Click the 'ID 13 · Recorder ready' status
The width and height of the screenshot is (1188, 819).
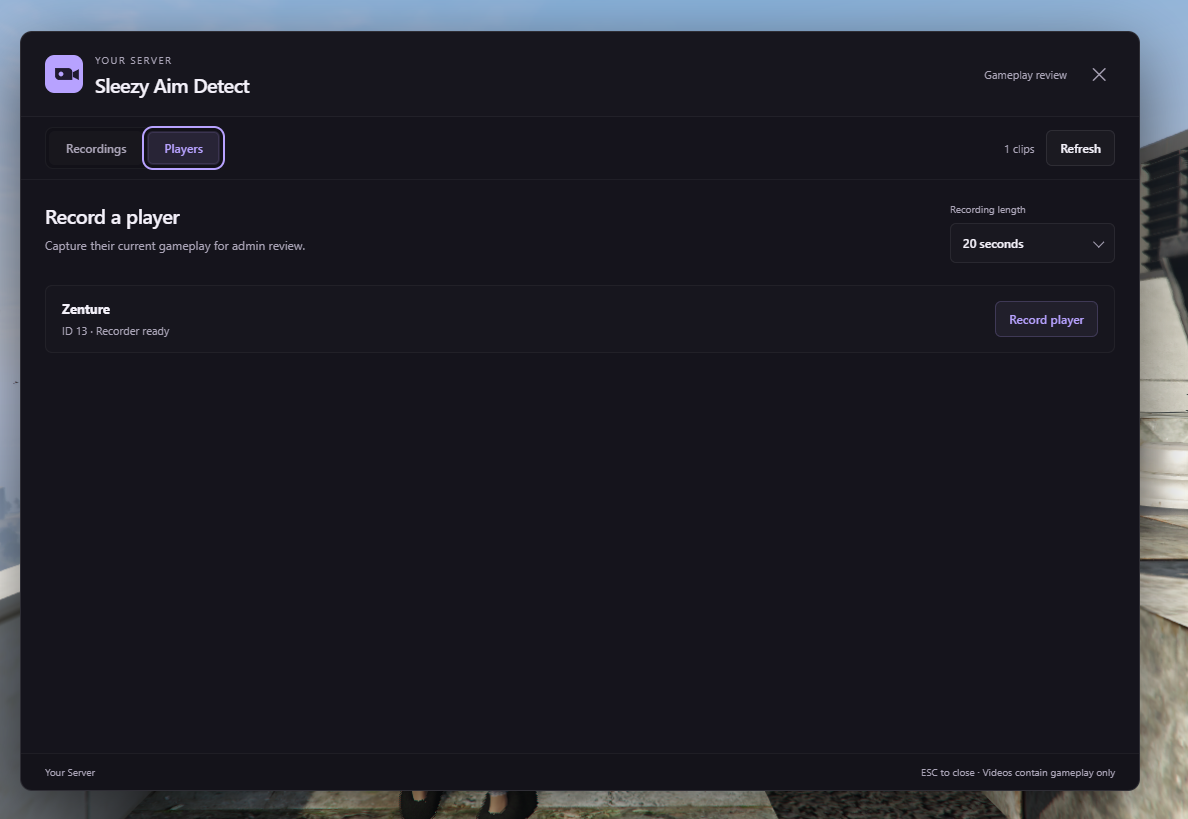(115, 331)
